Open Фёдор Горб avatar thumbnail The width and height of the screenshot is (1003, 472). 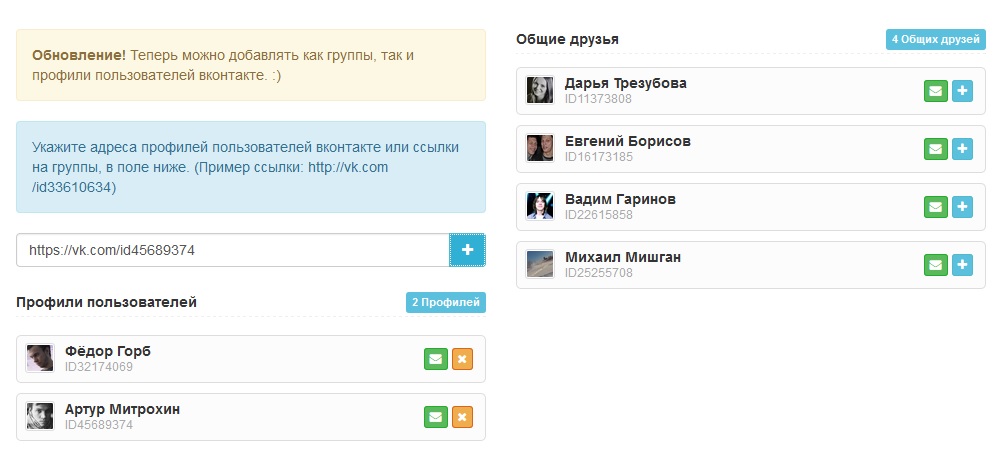click(40, 358)
